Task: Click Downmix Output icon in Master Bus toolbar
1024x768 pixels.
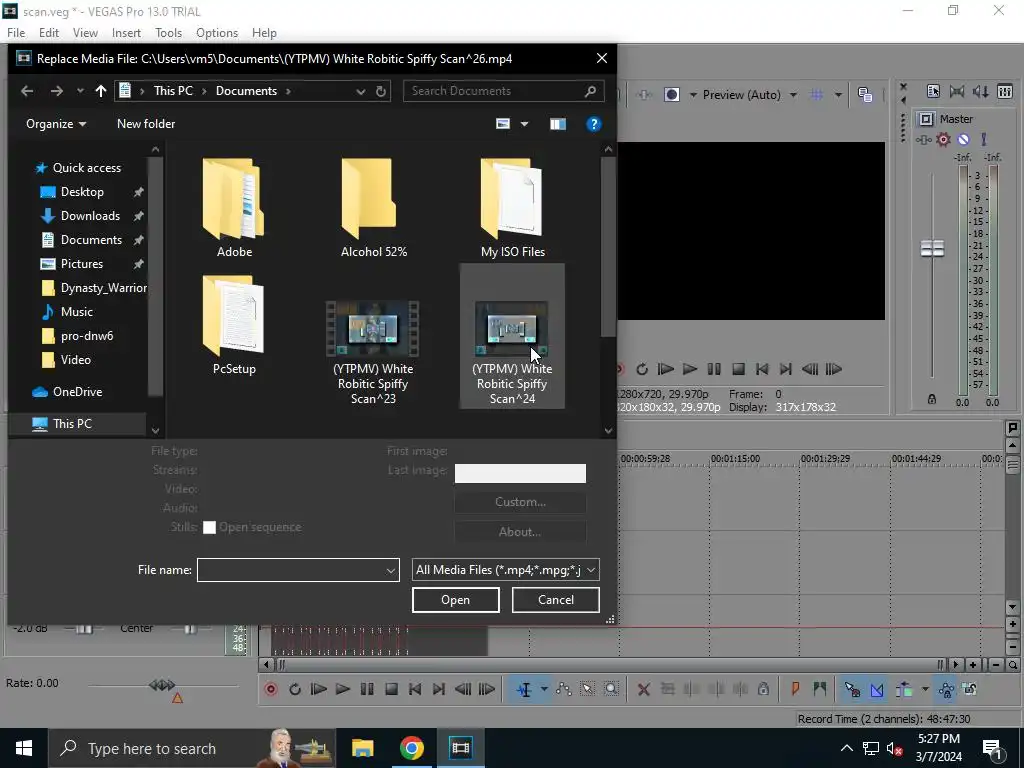Action: 957,91
